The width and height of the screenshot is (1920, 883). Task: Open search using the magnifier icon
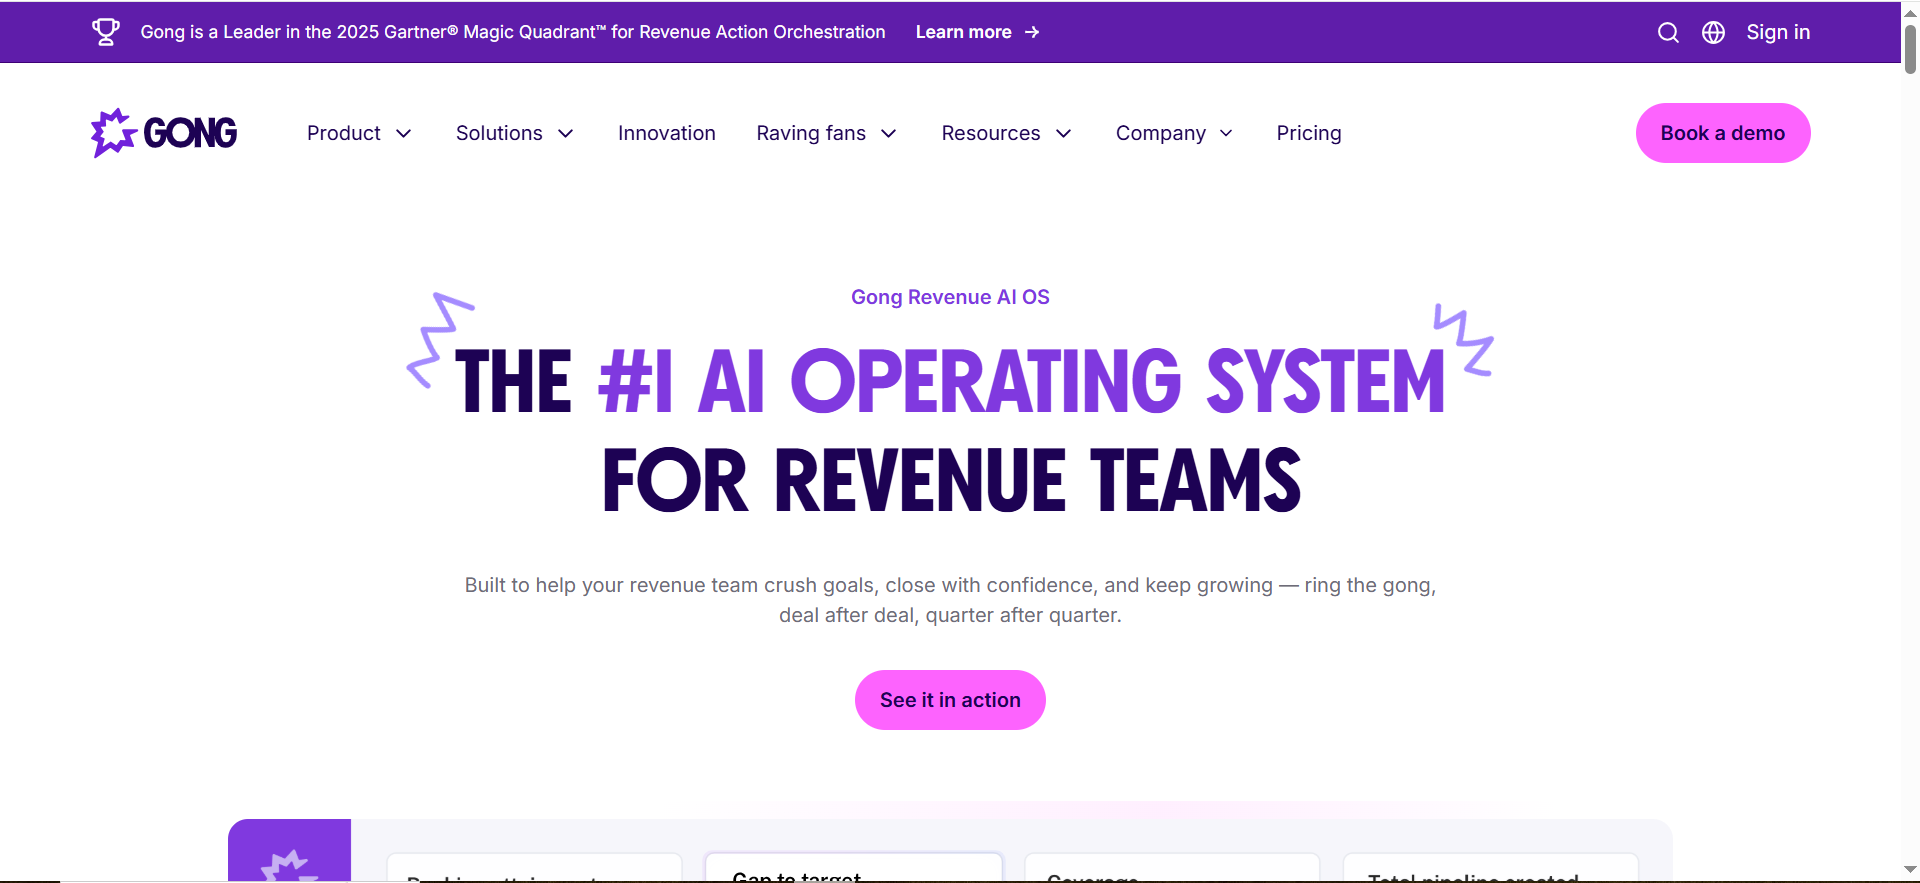(x=1668, y=32)
